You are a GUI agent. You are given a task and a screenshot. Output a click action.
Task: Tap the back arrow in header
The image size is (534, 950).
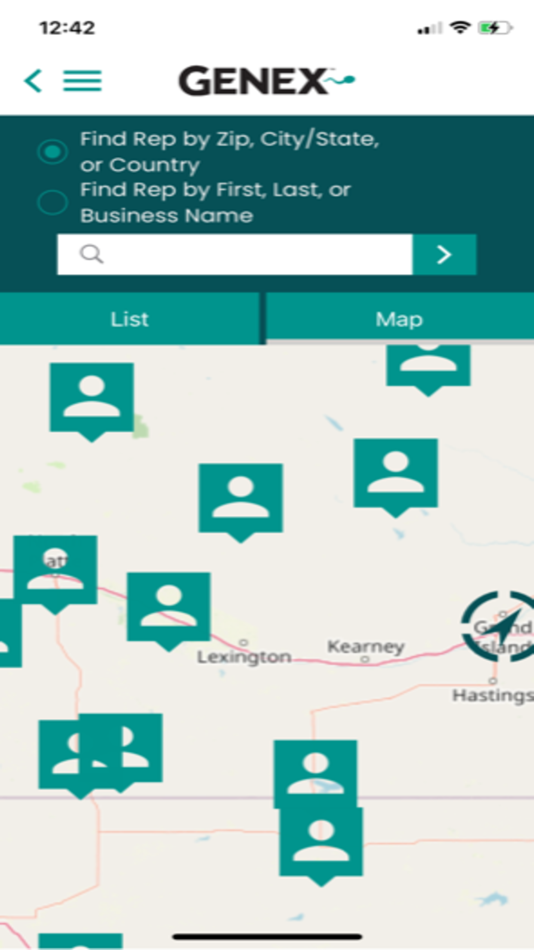click(33, 80)
